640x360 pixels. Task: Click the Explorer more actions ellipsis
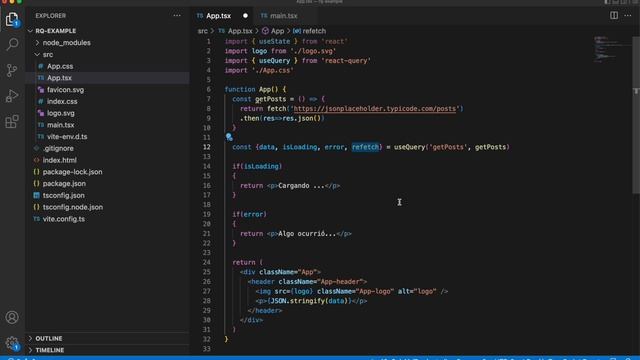click(x=177, y=16)
